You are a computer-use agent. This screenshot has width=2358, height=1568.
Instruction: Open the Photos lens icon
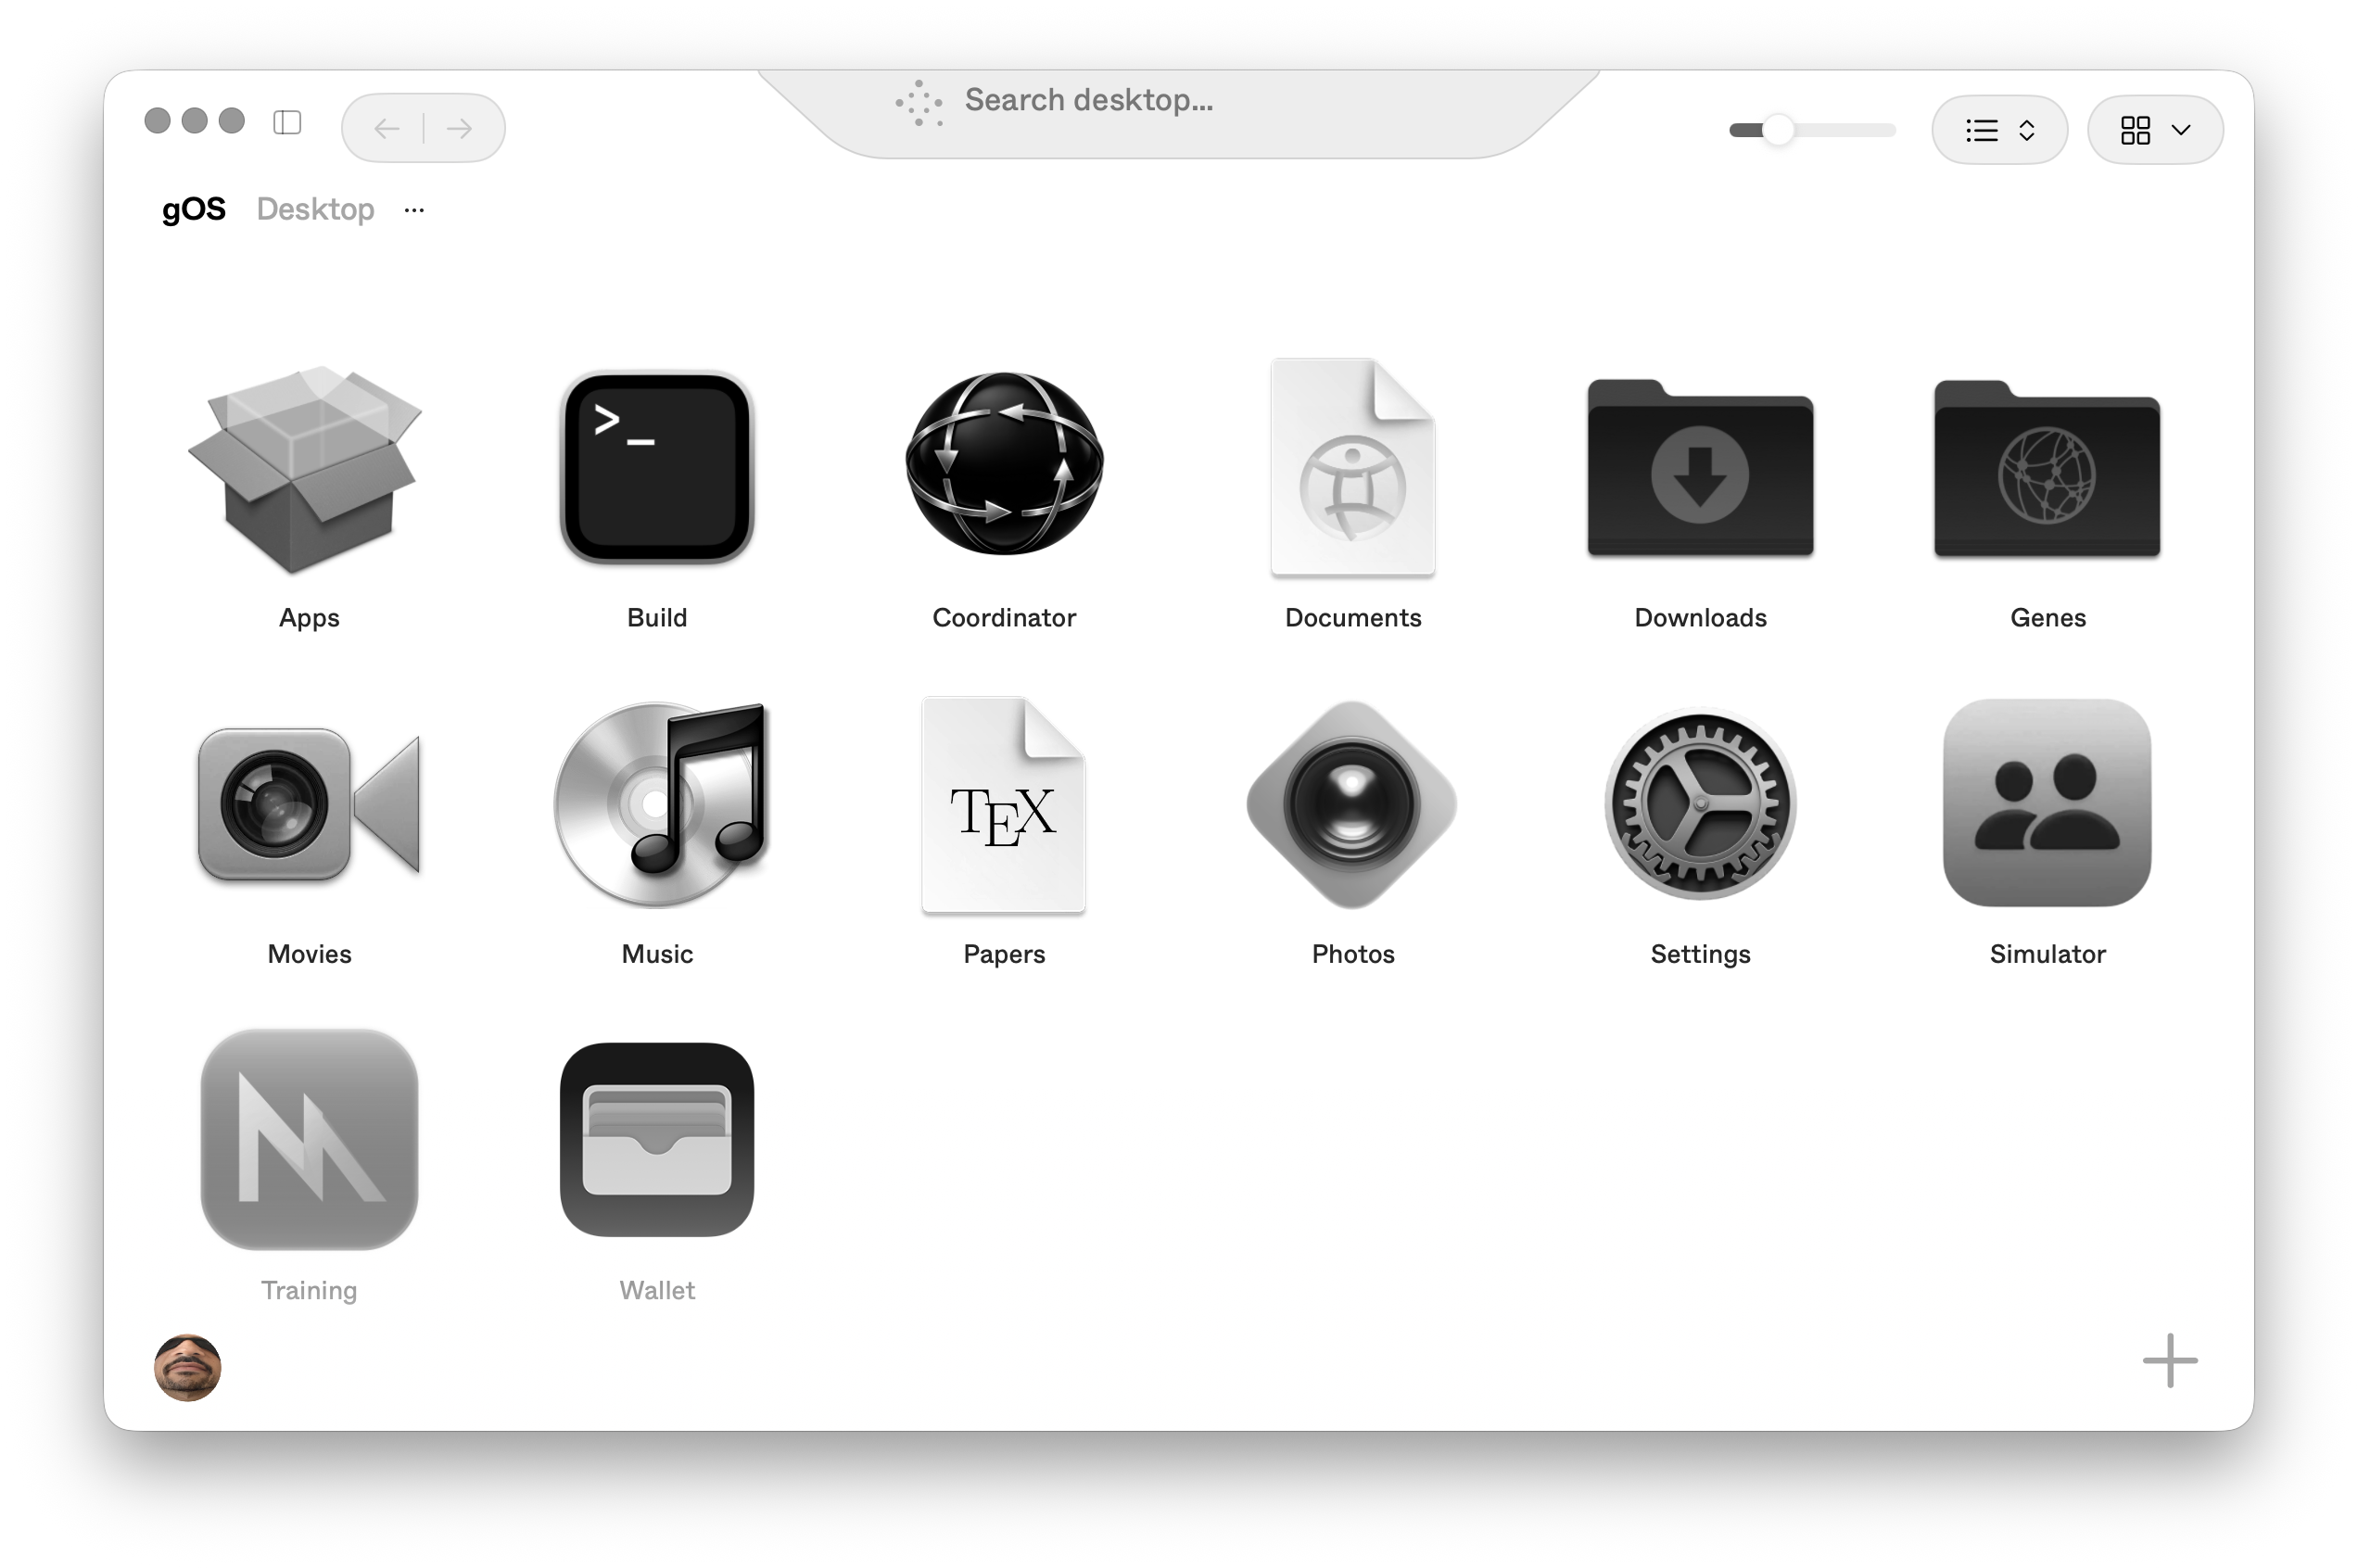(1351, 804)
